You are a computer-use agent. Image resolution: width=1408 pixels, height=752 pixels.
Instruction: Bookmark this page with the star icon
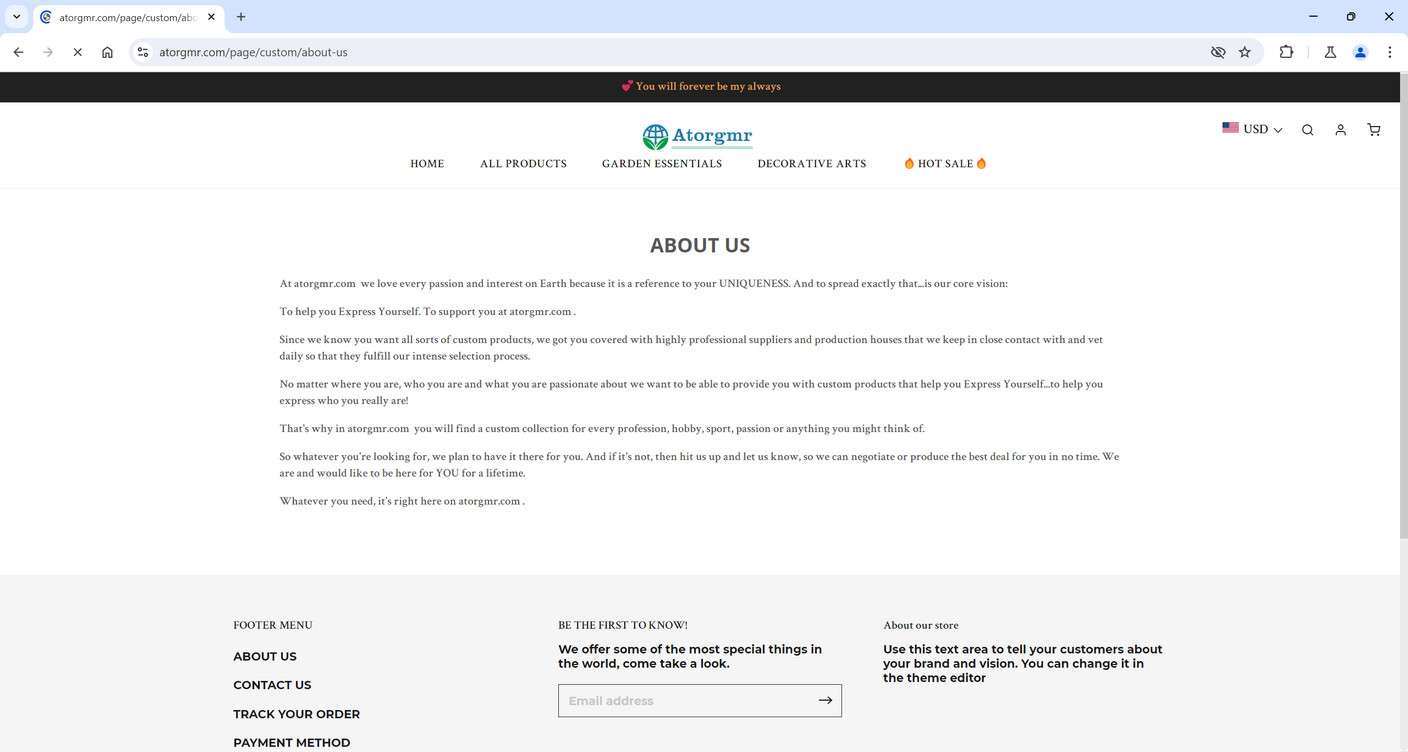[x=1245, y=52]
